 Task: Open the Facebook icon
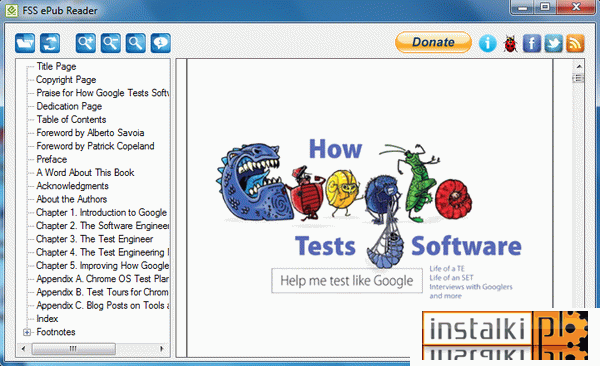(x=532, y=43)
